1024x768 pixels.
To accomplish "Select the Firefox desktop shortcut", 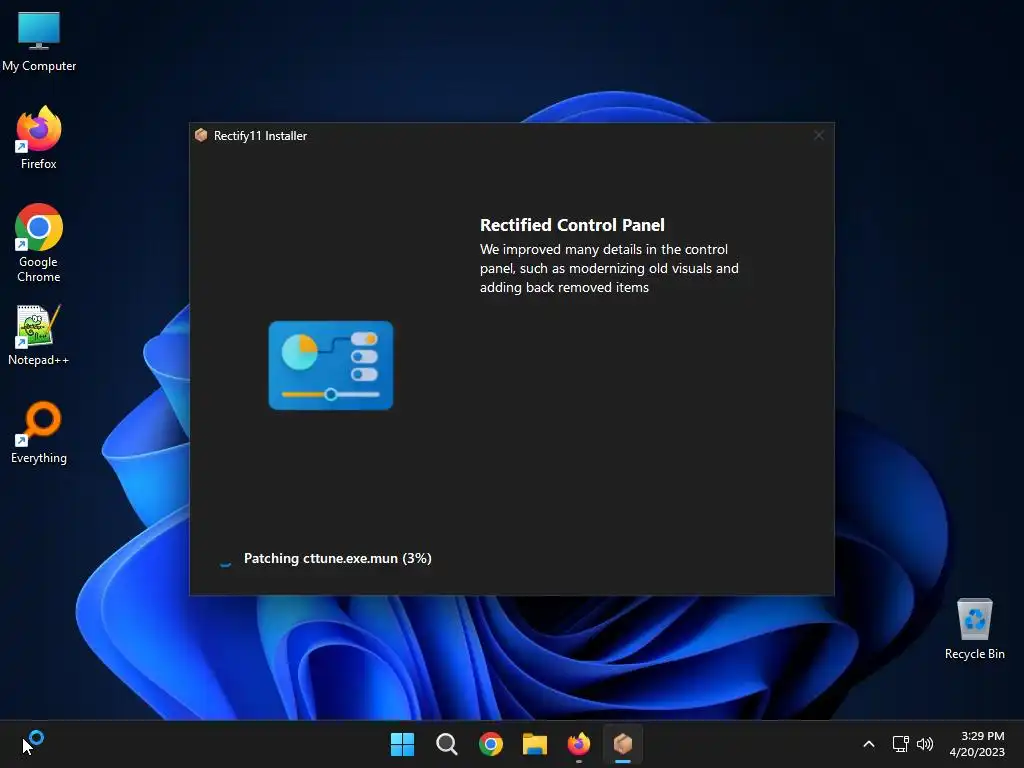I will (x=39, y=138).
